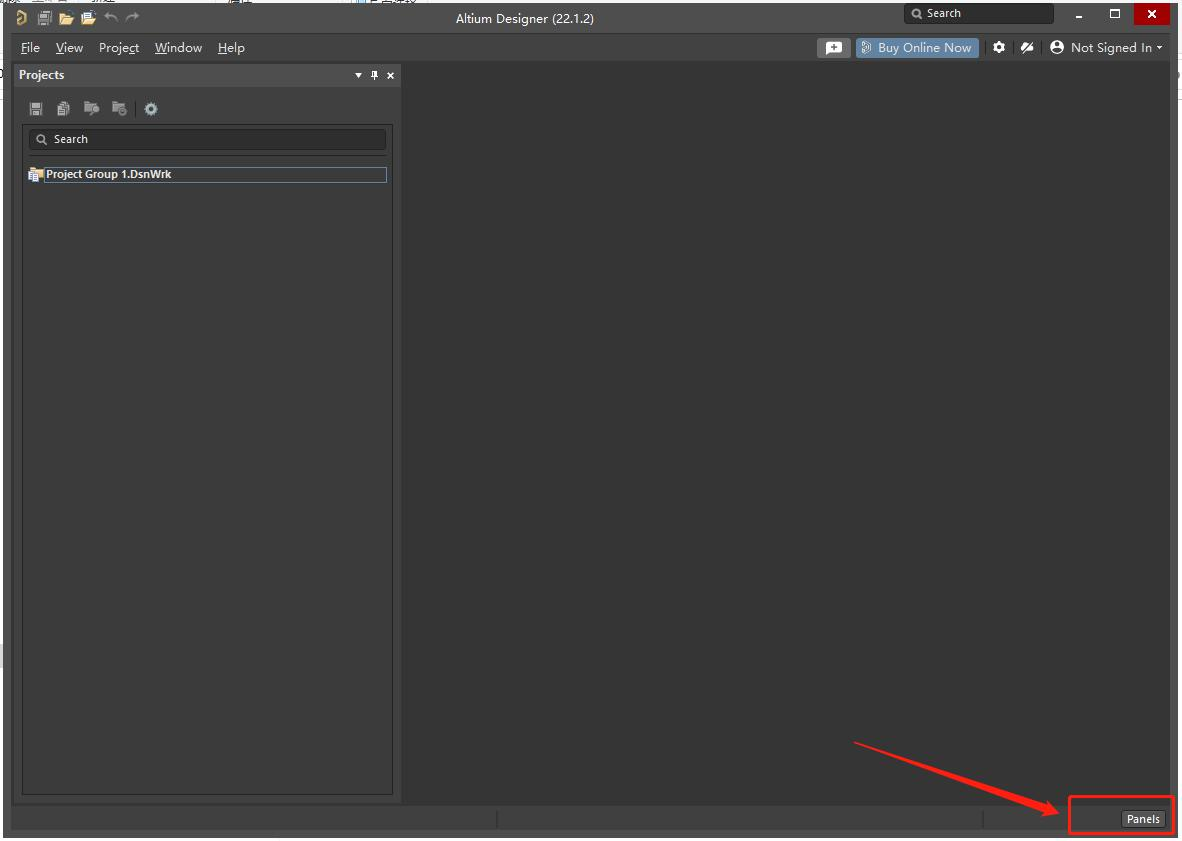Click the Altium logo icon in title bar
The width and height of the screenshot is (1182, 841).
[x=21, y=18]
